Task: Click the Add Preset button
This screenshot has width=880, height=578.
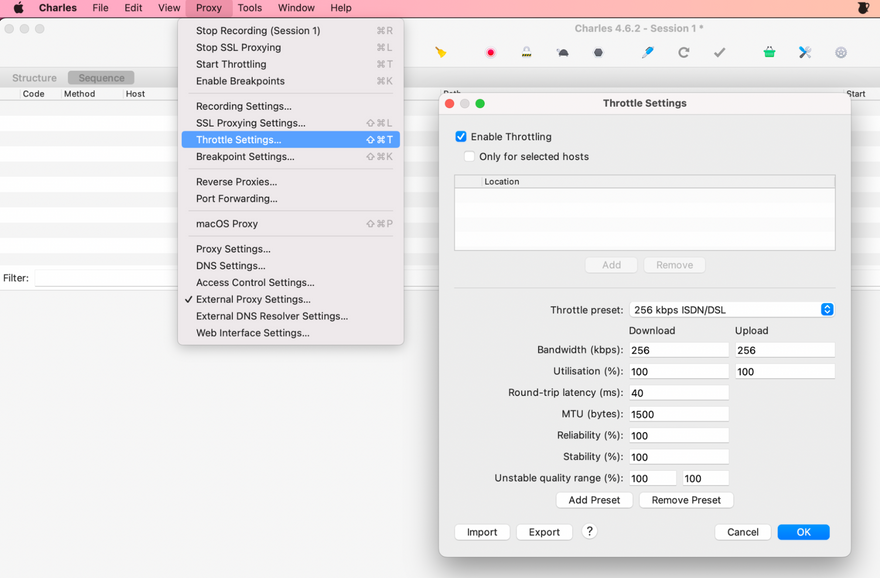Action: (594, 500)
